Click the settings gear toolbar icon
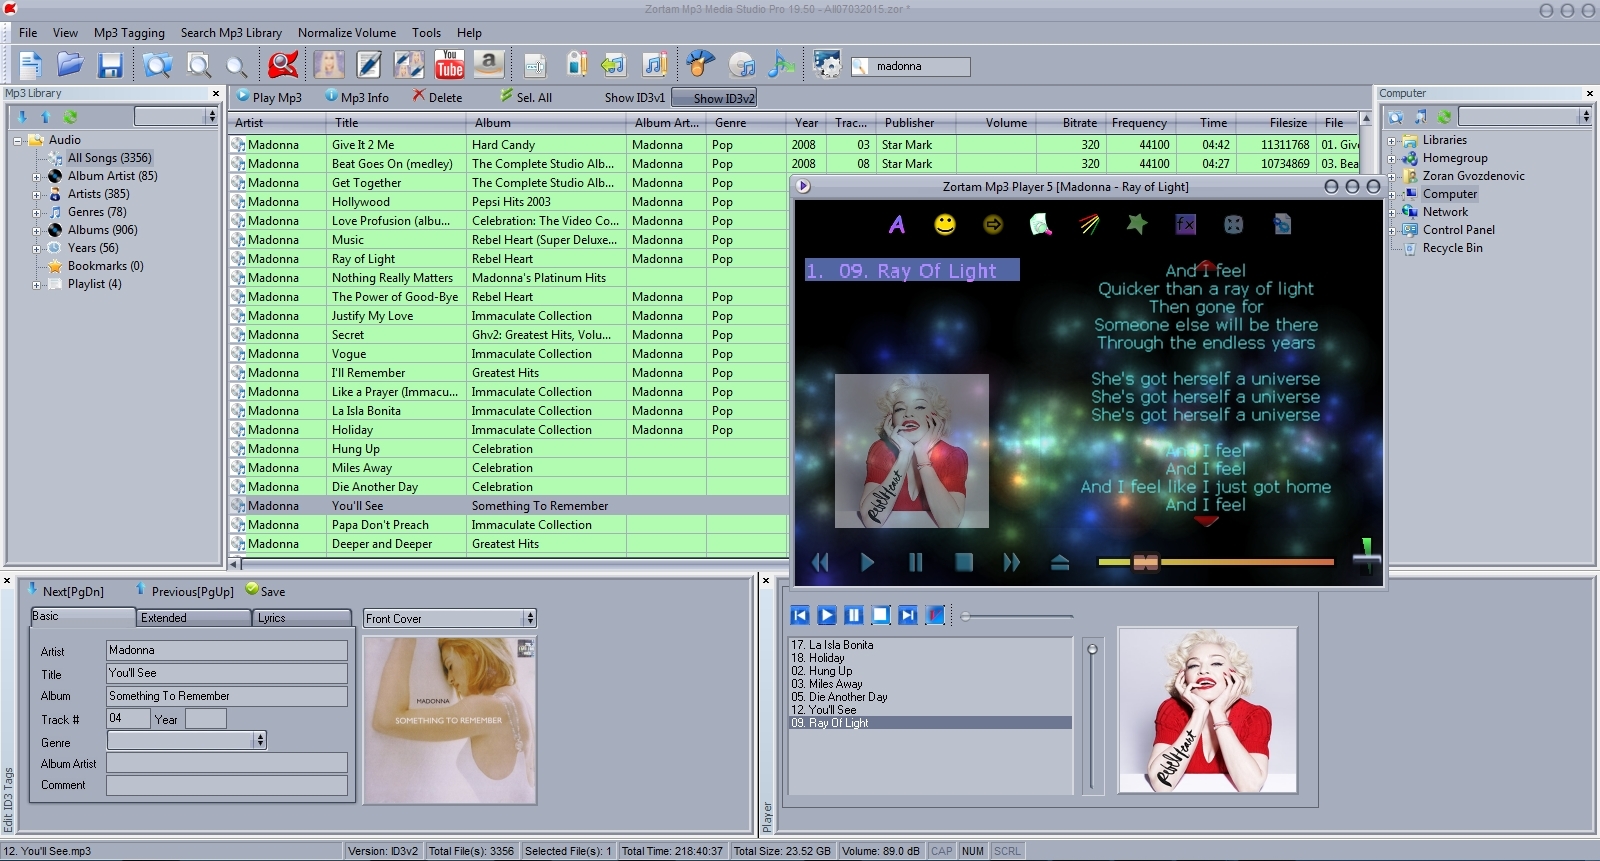The image size is (1600, 861). click(x=827, y=66)
